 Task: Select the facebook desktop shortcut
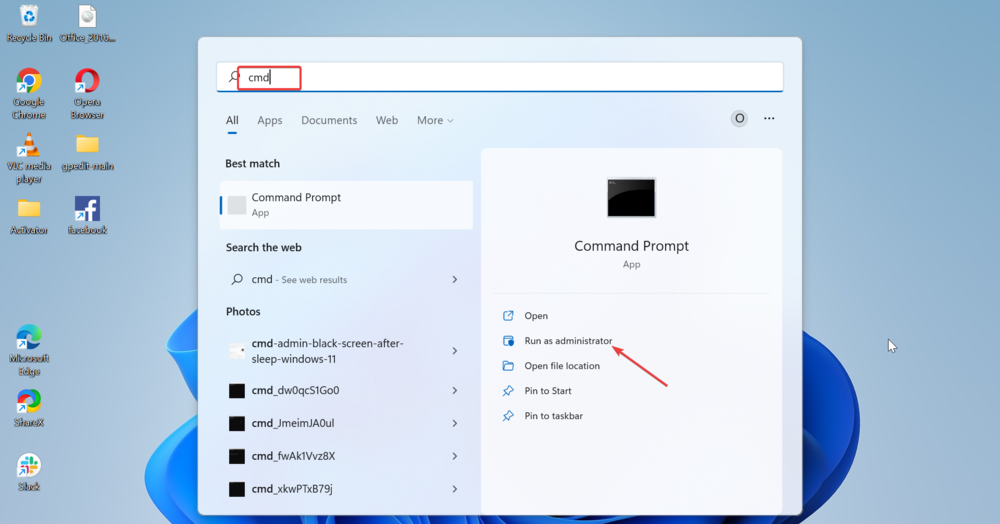tap(87, 215)
